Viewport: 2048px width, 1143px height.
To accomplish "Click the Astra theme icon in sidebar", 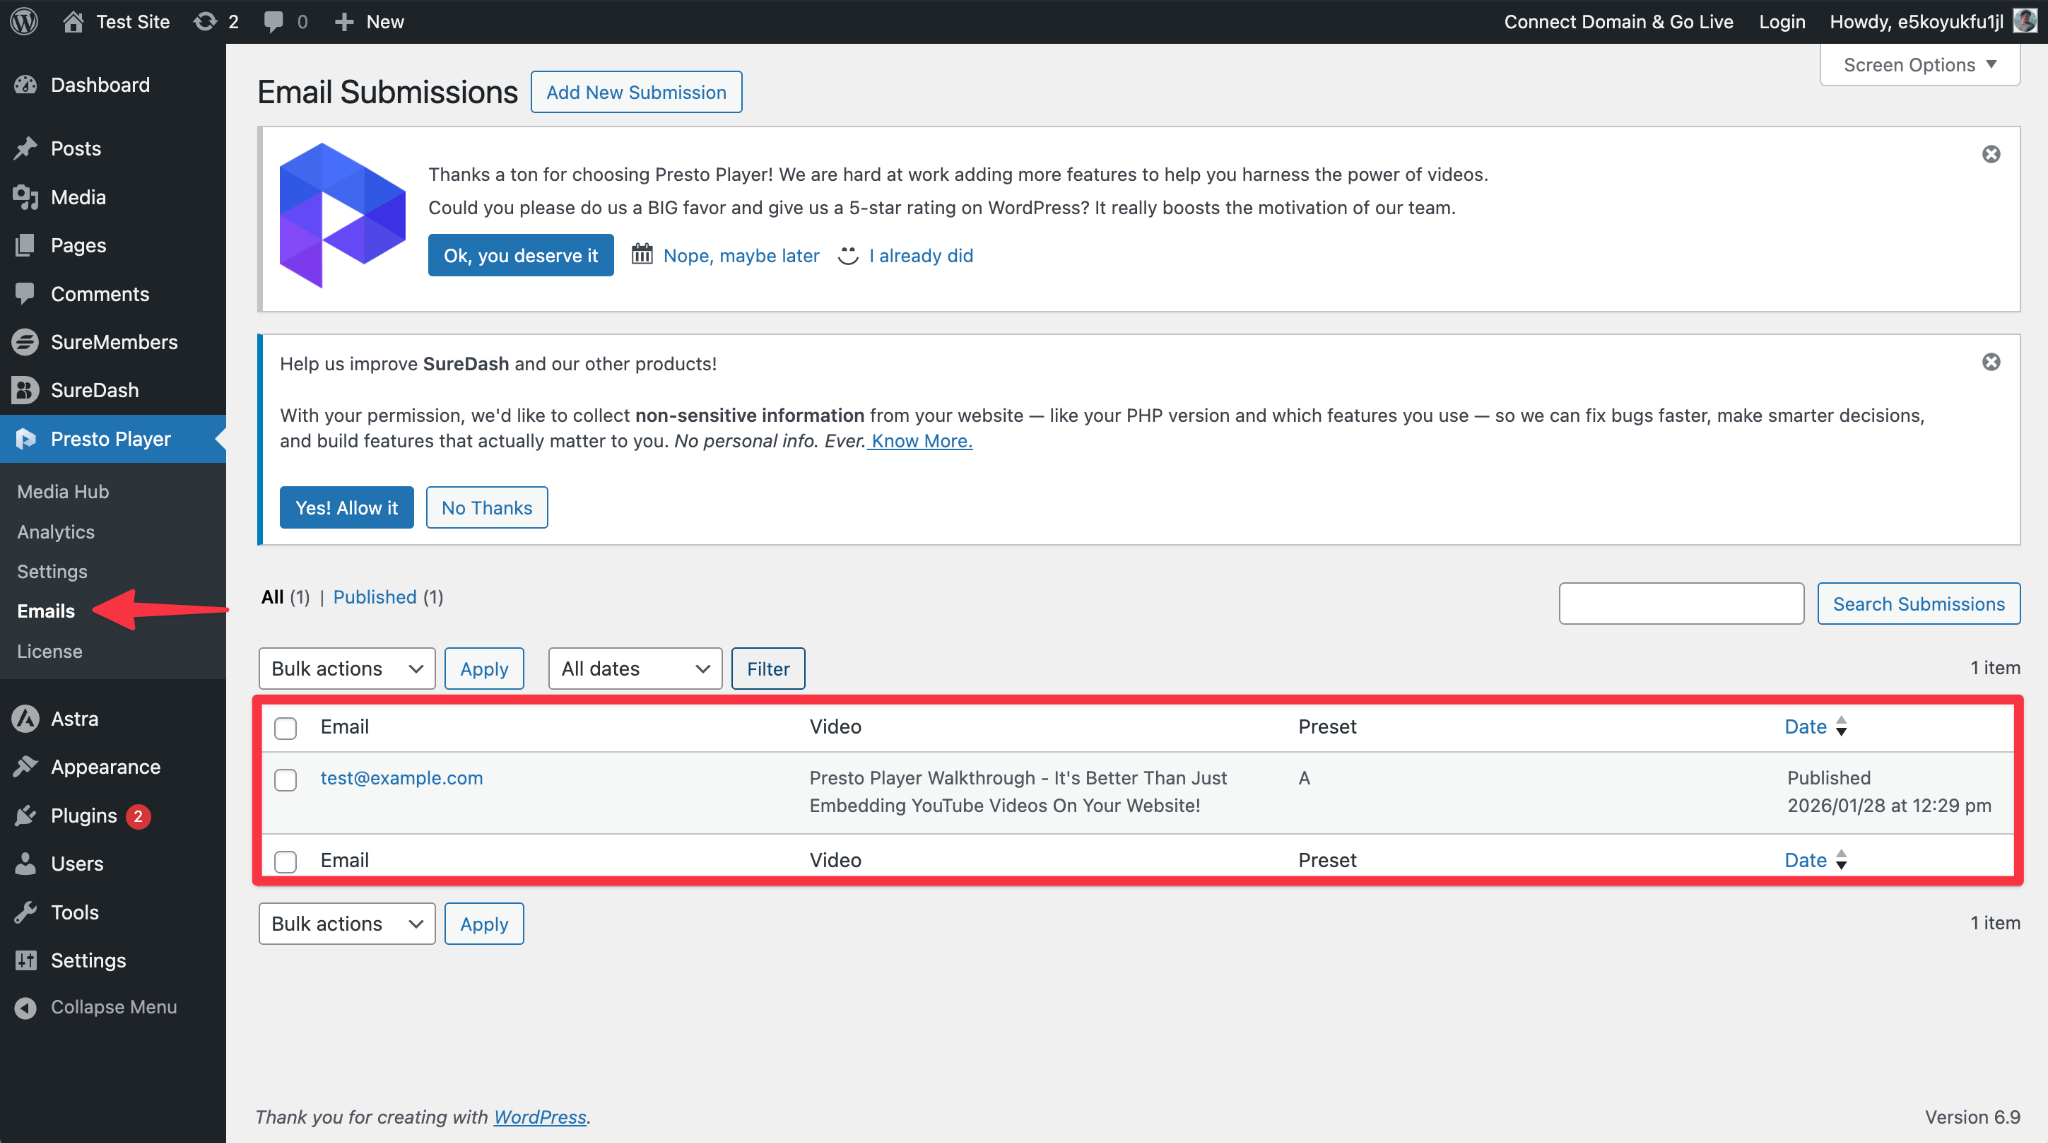I will 25,719.
